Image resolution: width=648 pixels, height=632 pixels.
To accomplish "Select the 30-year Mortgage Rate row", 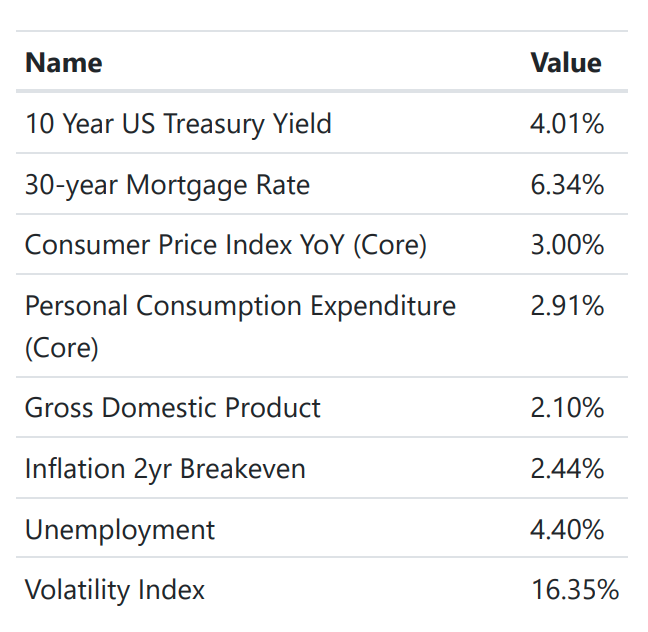I will point(322,184).
